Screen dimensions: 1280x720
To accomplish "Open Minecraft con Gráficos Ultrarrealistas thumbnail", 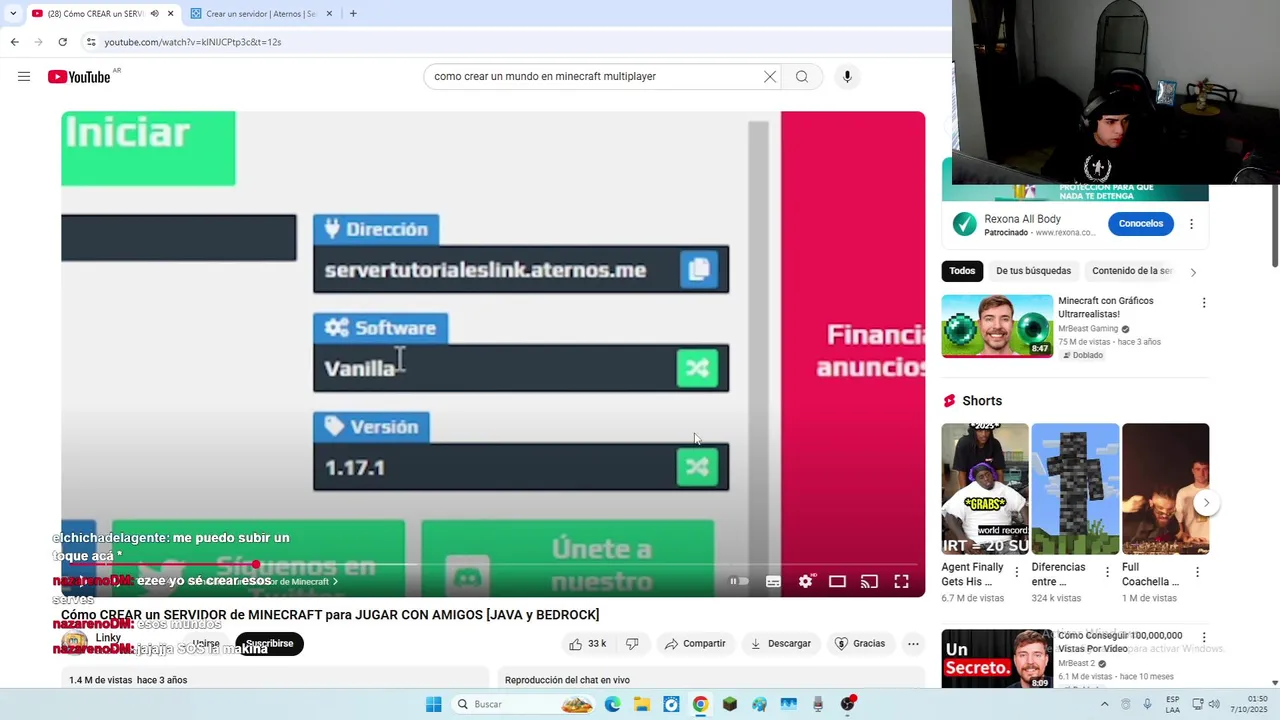I will pyautogui.click(x=997, y=326).
